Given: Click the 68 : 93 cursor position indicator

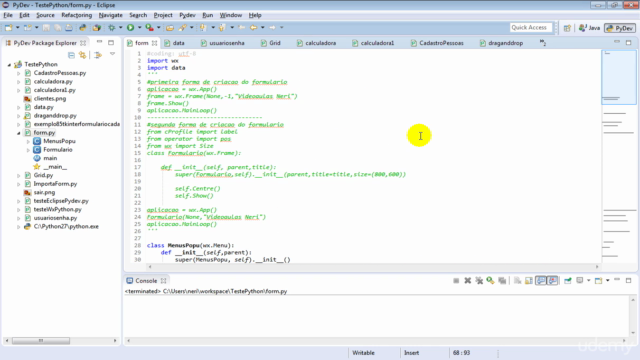Looking at the screenshot, I should pos(461,353).
